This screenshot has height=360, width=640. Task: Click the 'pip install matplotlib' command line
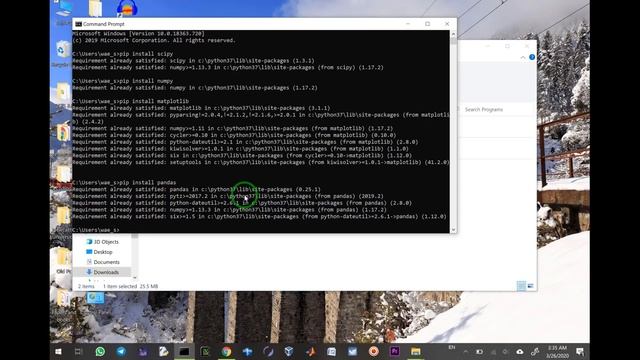coord(154,101)
